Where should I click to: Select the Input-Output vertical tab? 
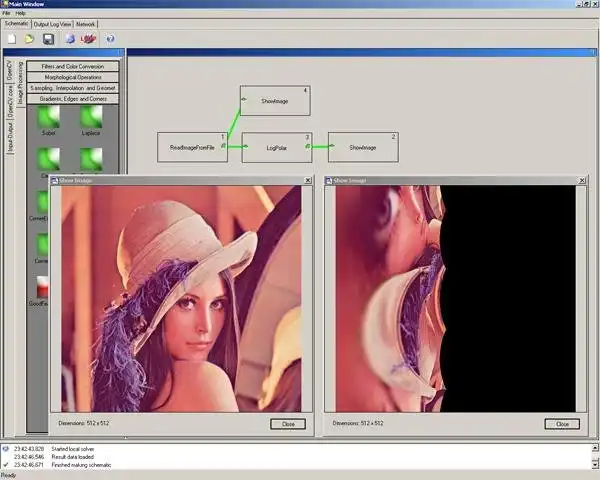tap(10, 137)
